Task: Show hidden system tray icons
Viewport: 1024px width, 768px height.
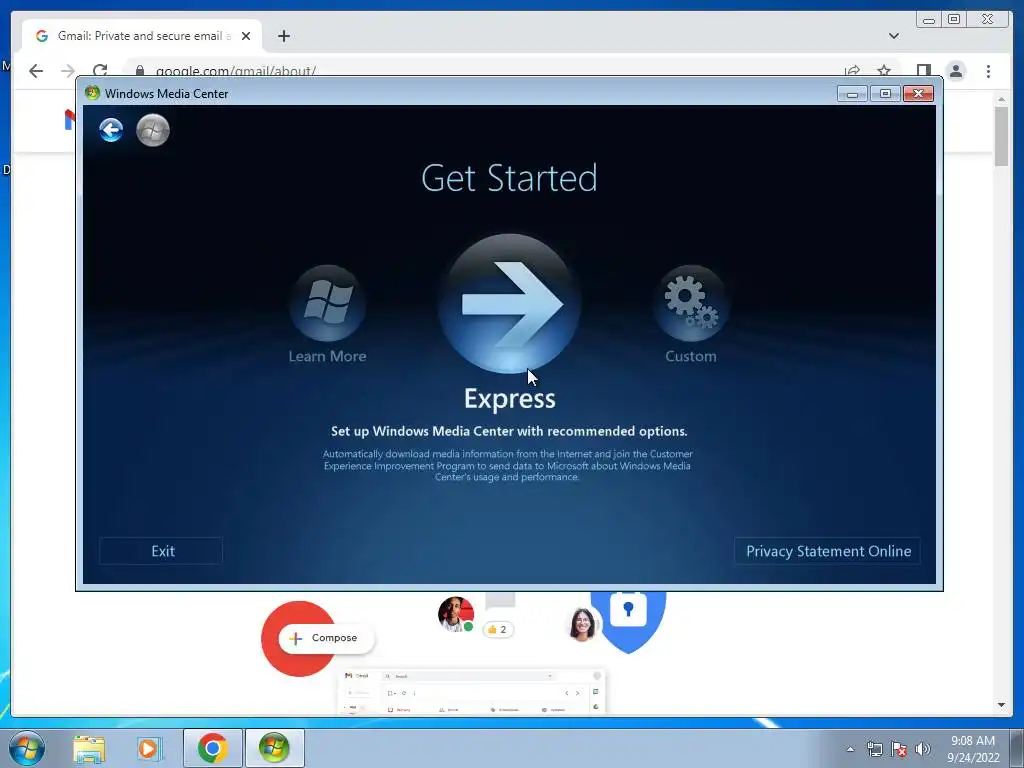Action: tap(850, 749)
